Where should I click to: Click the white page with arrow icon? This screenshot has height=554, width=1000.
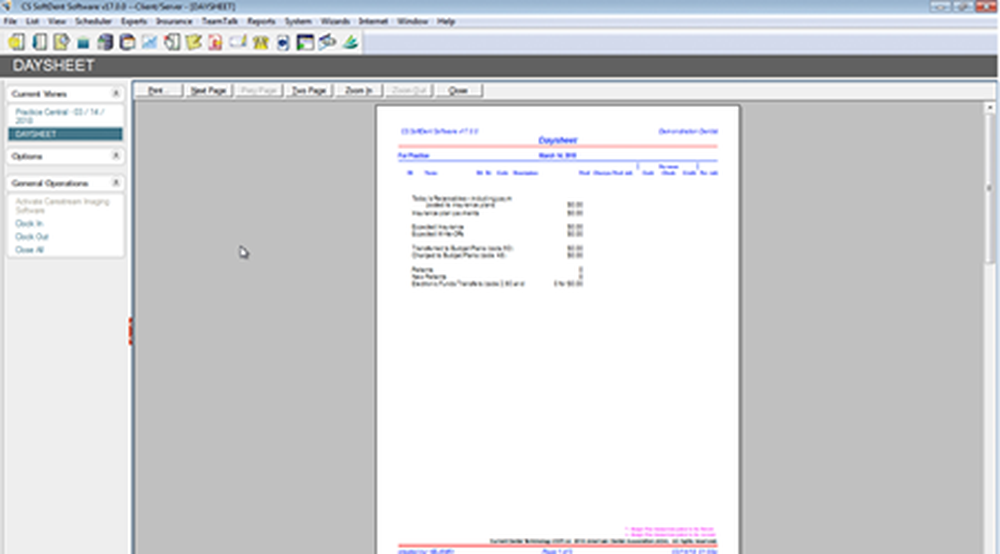[172, 42]
